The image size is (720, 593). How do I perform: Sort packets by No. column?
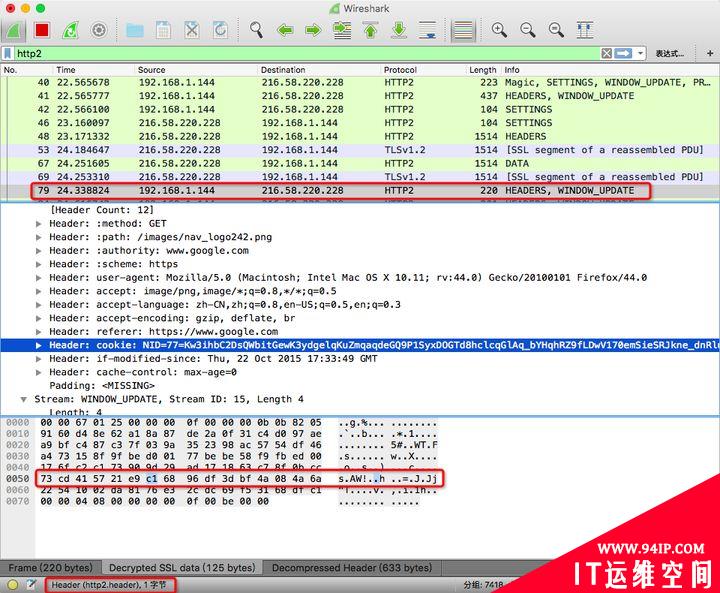point(27,70)
